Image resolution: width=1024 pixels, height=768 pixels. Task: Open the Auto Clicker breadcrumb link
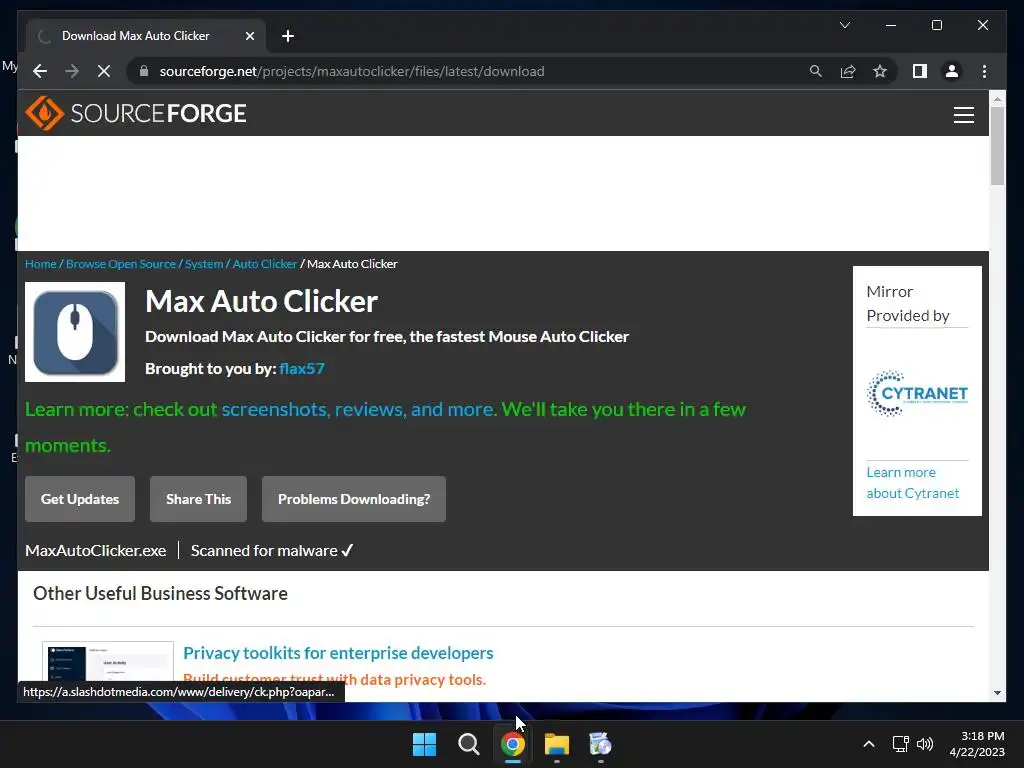click(x=264, y=264)
